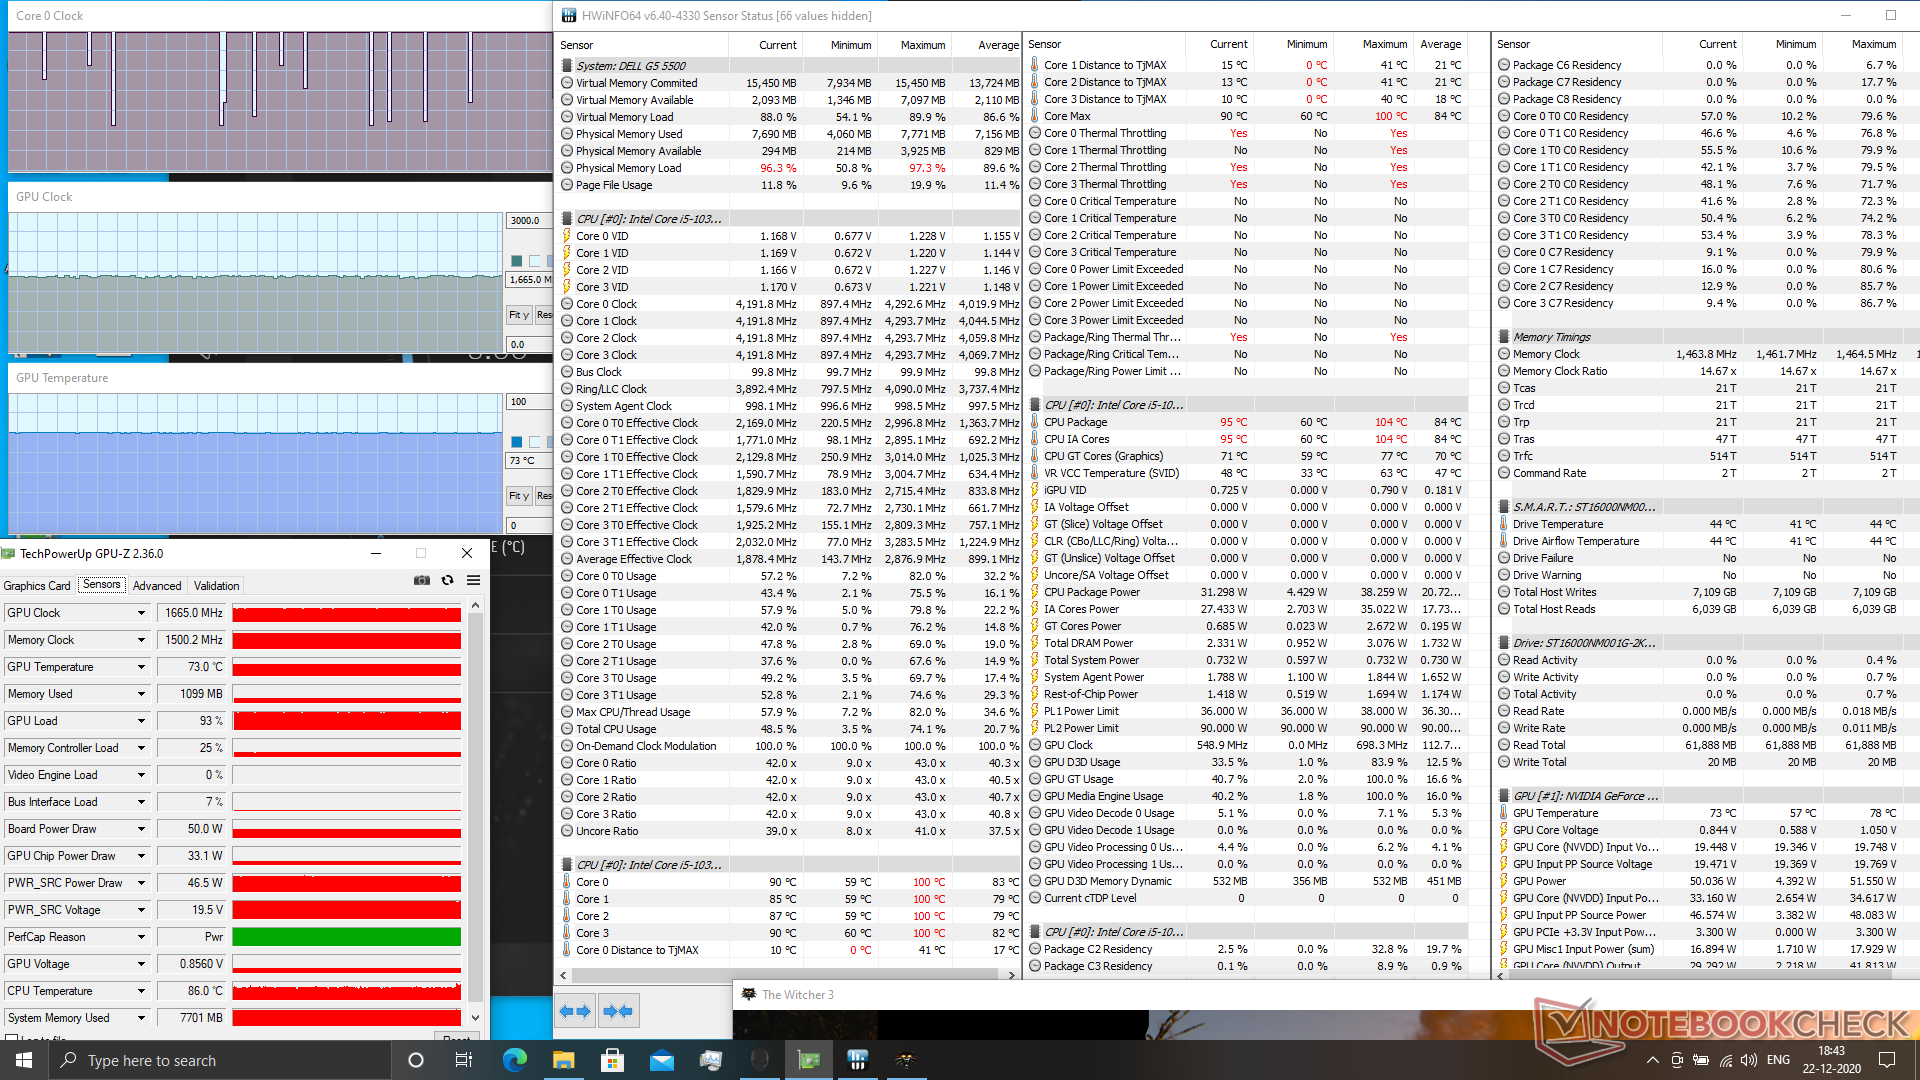
Task: Click Cortana circle icon on taskbar
Action: coord(416,1060)
